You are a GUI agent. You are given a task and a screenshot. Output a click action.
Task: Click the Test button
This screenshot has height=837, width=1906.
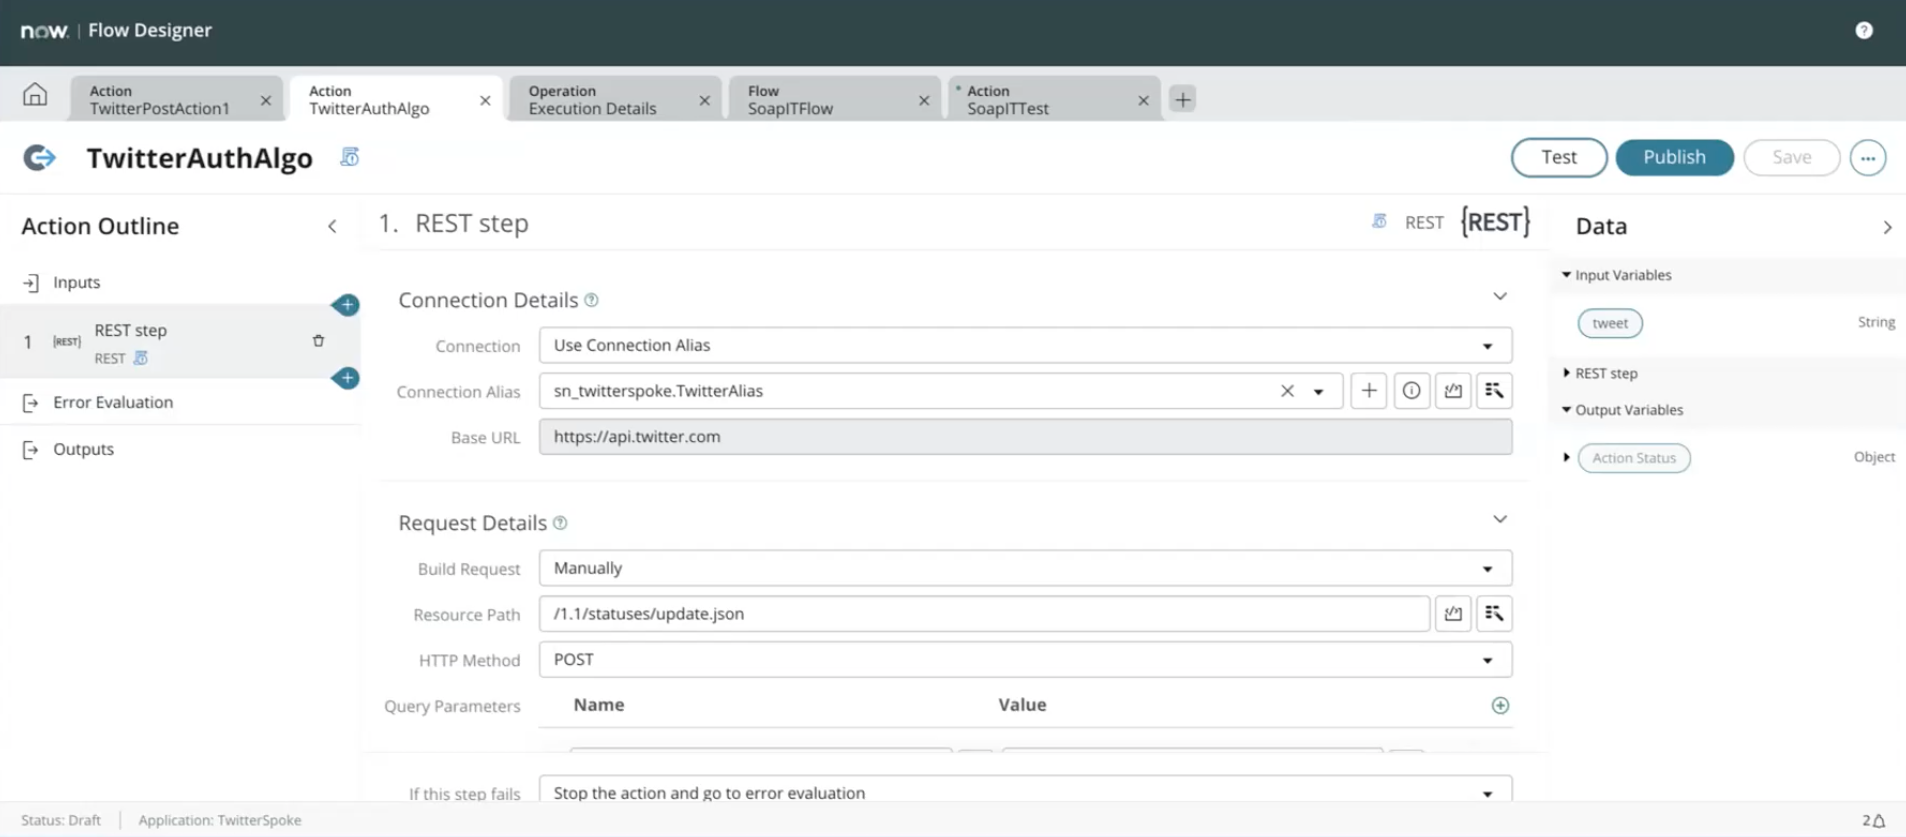pos(1559,157)
